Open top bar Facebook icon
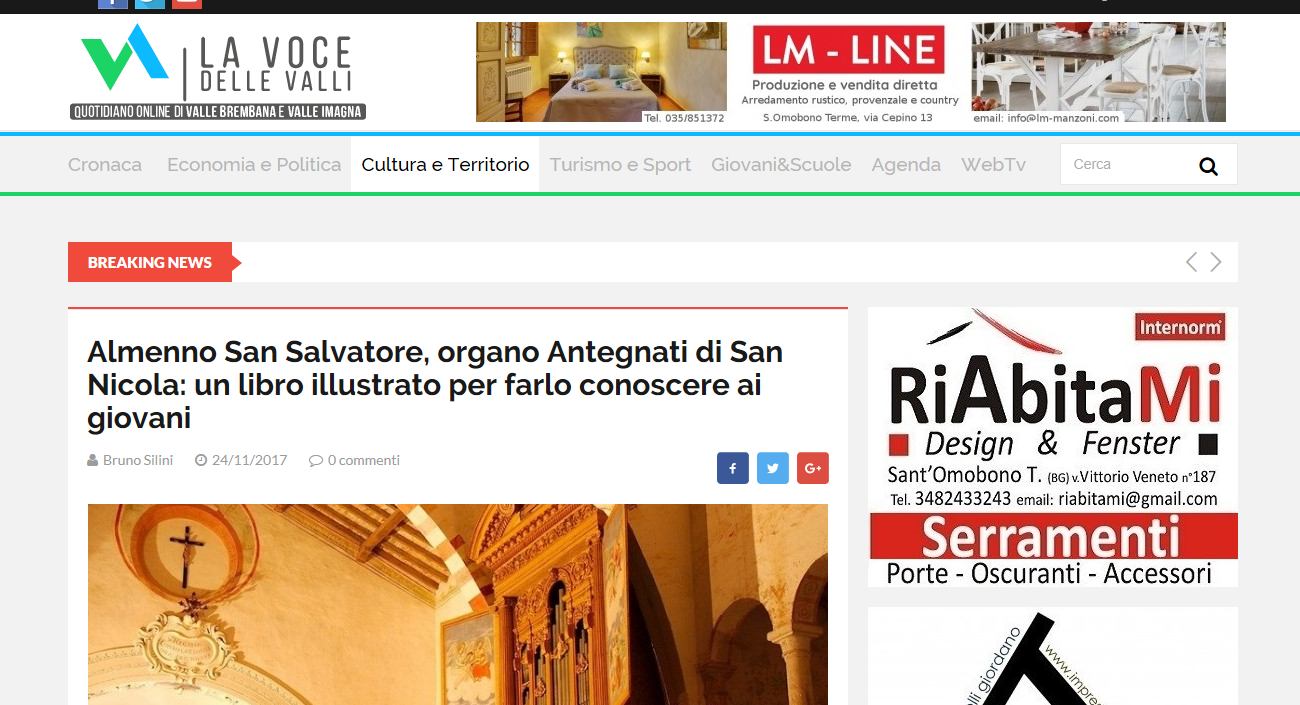Image resolution: width=1300 pixels, height=705 pixels. point(113,4)
